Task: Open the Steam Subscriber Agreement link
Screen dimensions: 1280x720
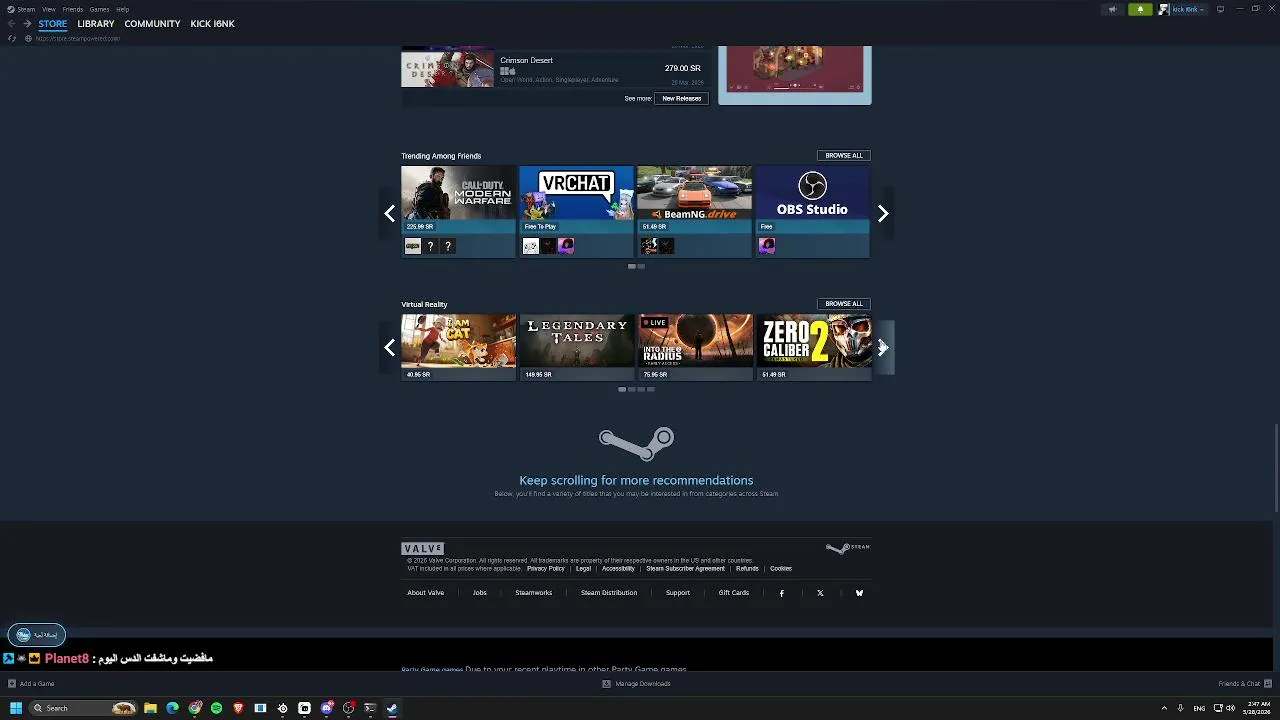Action: (685, 568)
